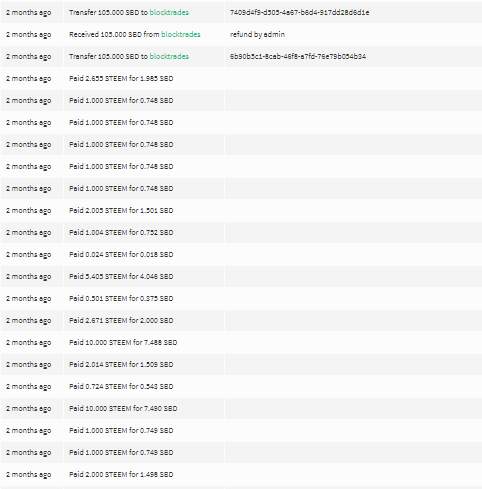Click the 'Paid 0.501 STEEM for 0.375 SBD' entry
482x489 pixels.
click(x=121, y=299)
